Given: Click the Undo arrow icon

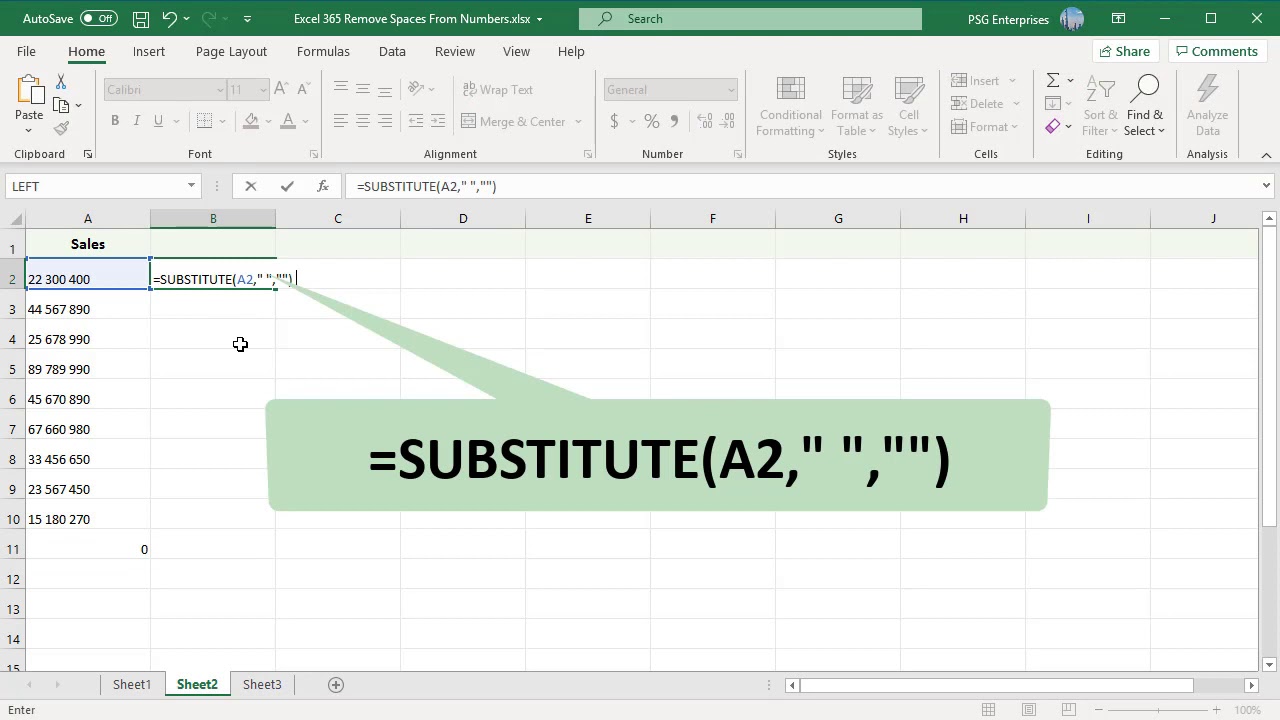Looking at the screenshot, I should (x=170, y=19).
